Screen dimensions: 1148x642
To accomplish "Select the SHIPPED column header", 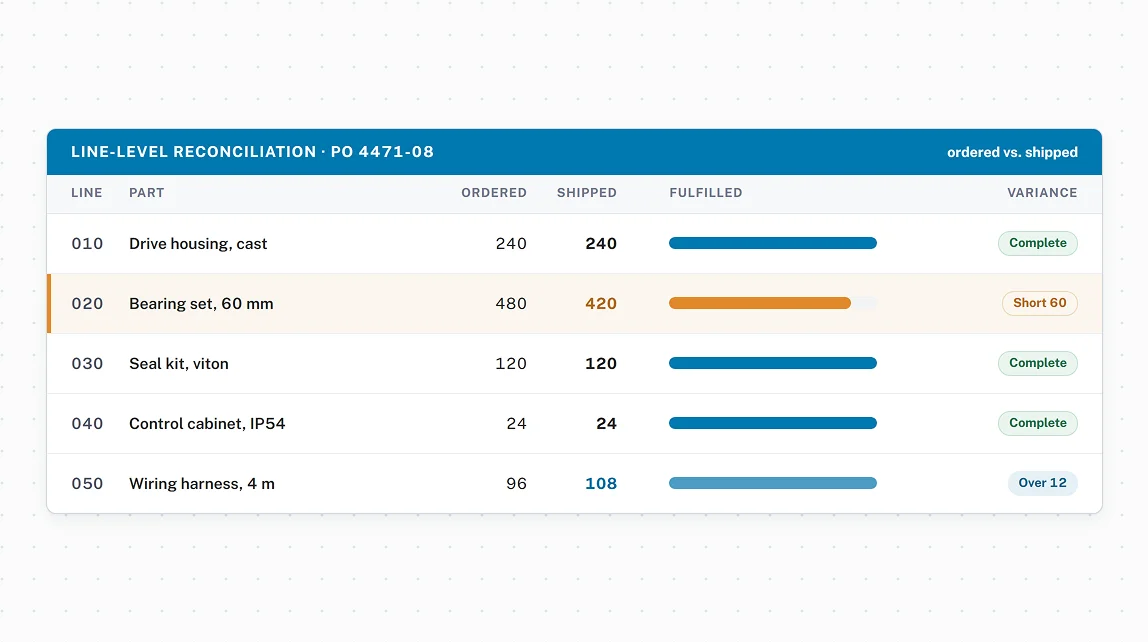I will click(586, 193).
